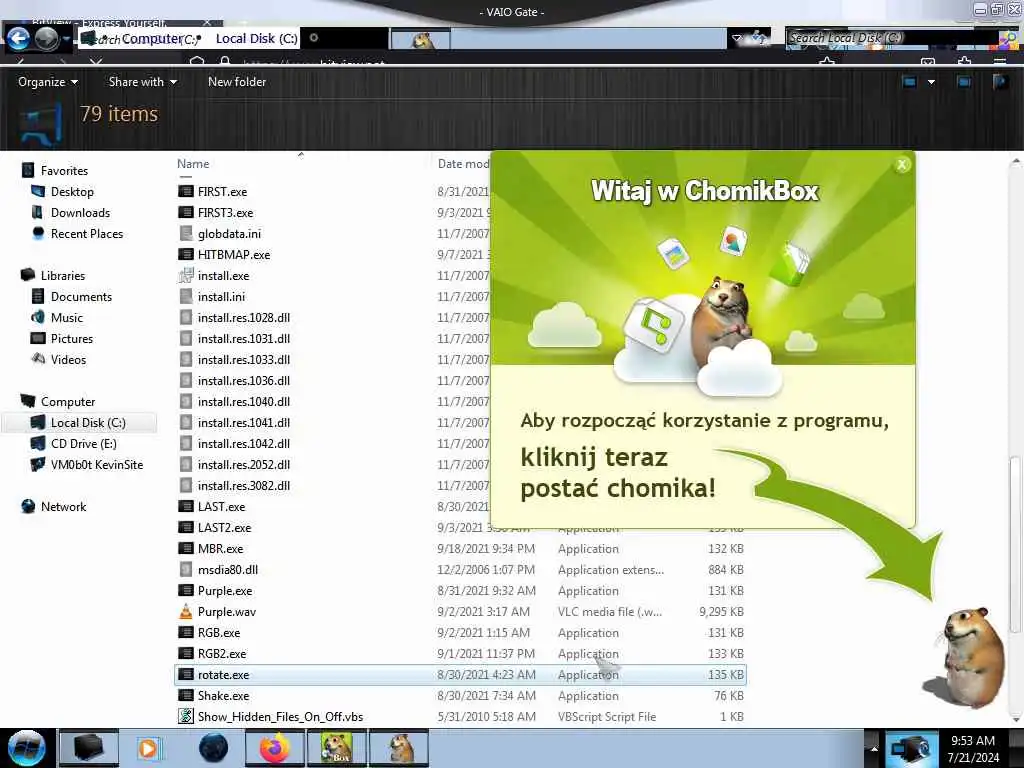The image size is (1024, 768).
Task: Click the Forward navigation arrow
Action: pyautogui.click(x=46, y=39)
